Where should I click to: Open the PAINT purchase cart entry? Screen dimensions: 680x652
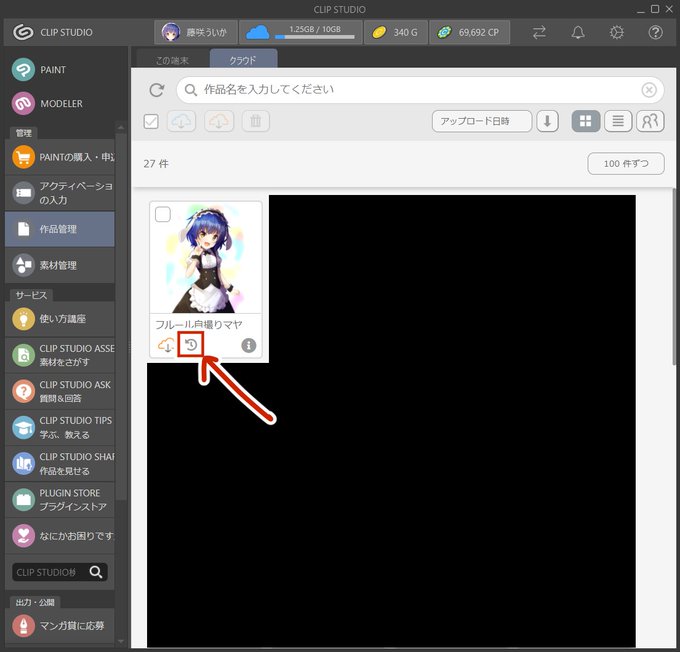(x=60, y=157)
